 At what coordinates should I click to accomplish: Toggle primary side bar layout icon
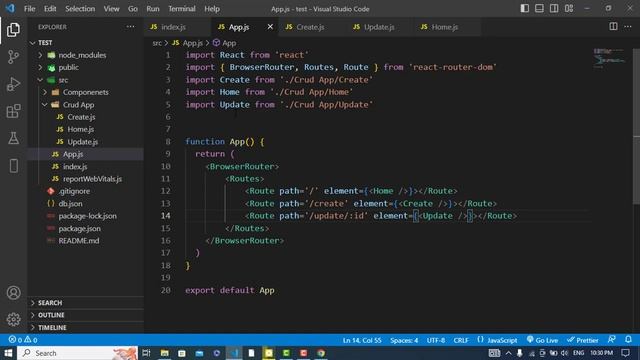[x=524, y=9]
